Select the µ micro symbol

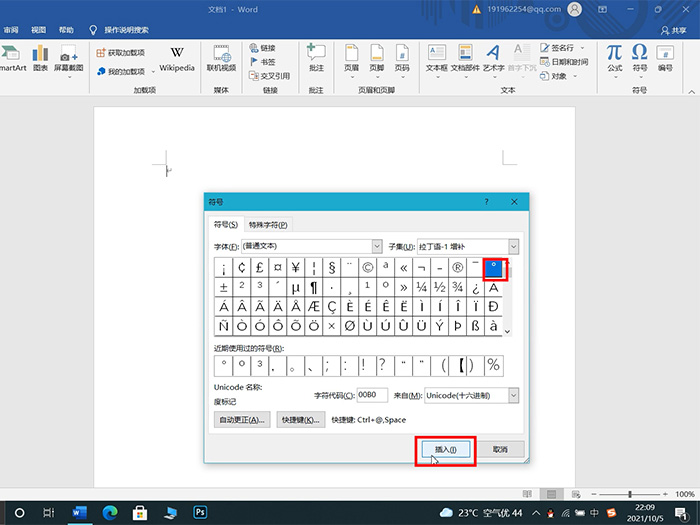tap(296, 287)
